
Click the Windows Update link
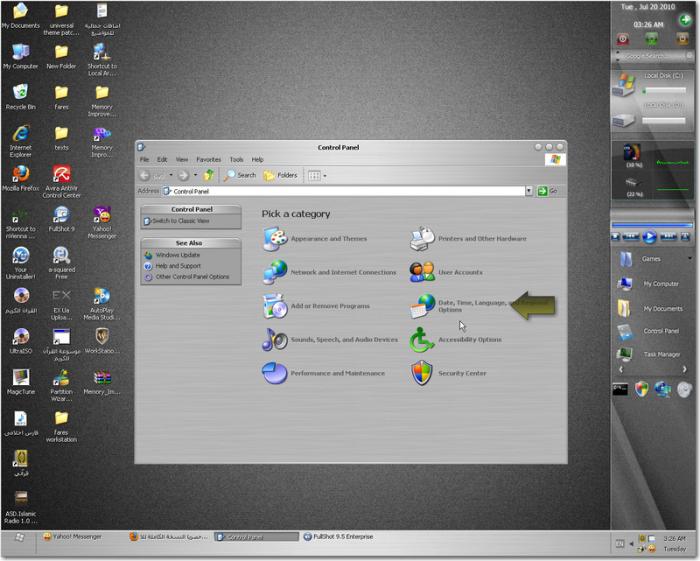click(x=177, y=255)
